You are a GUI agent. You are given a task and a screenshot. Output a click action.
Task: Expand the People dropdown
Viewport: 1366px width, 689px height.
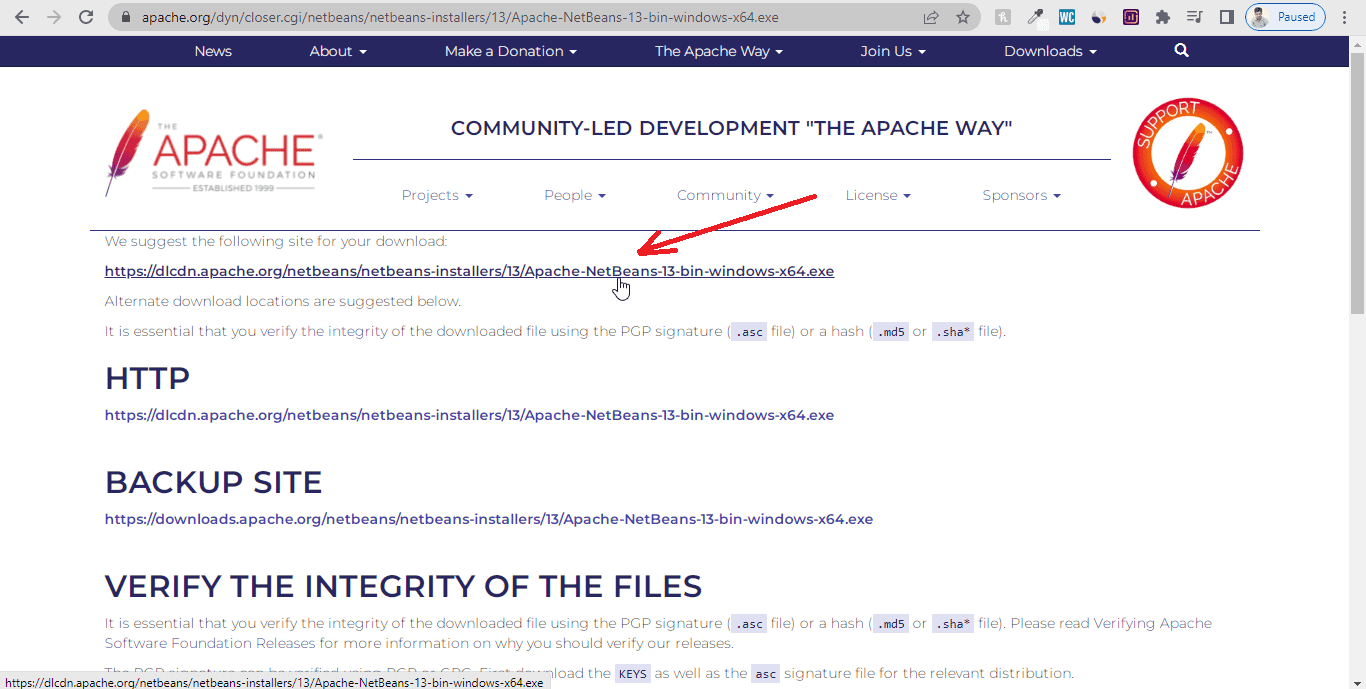pyautogui.click(x=575, y=195)
